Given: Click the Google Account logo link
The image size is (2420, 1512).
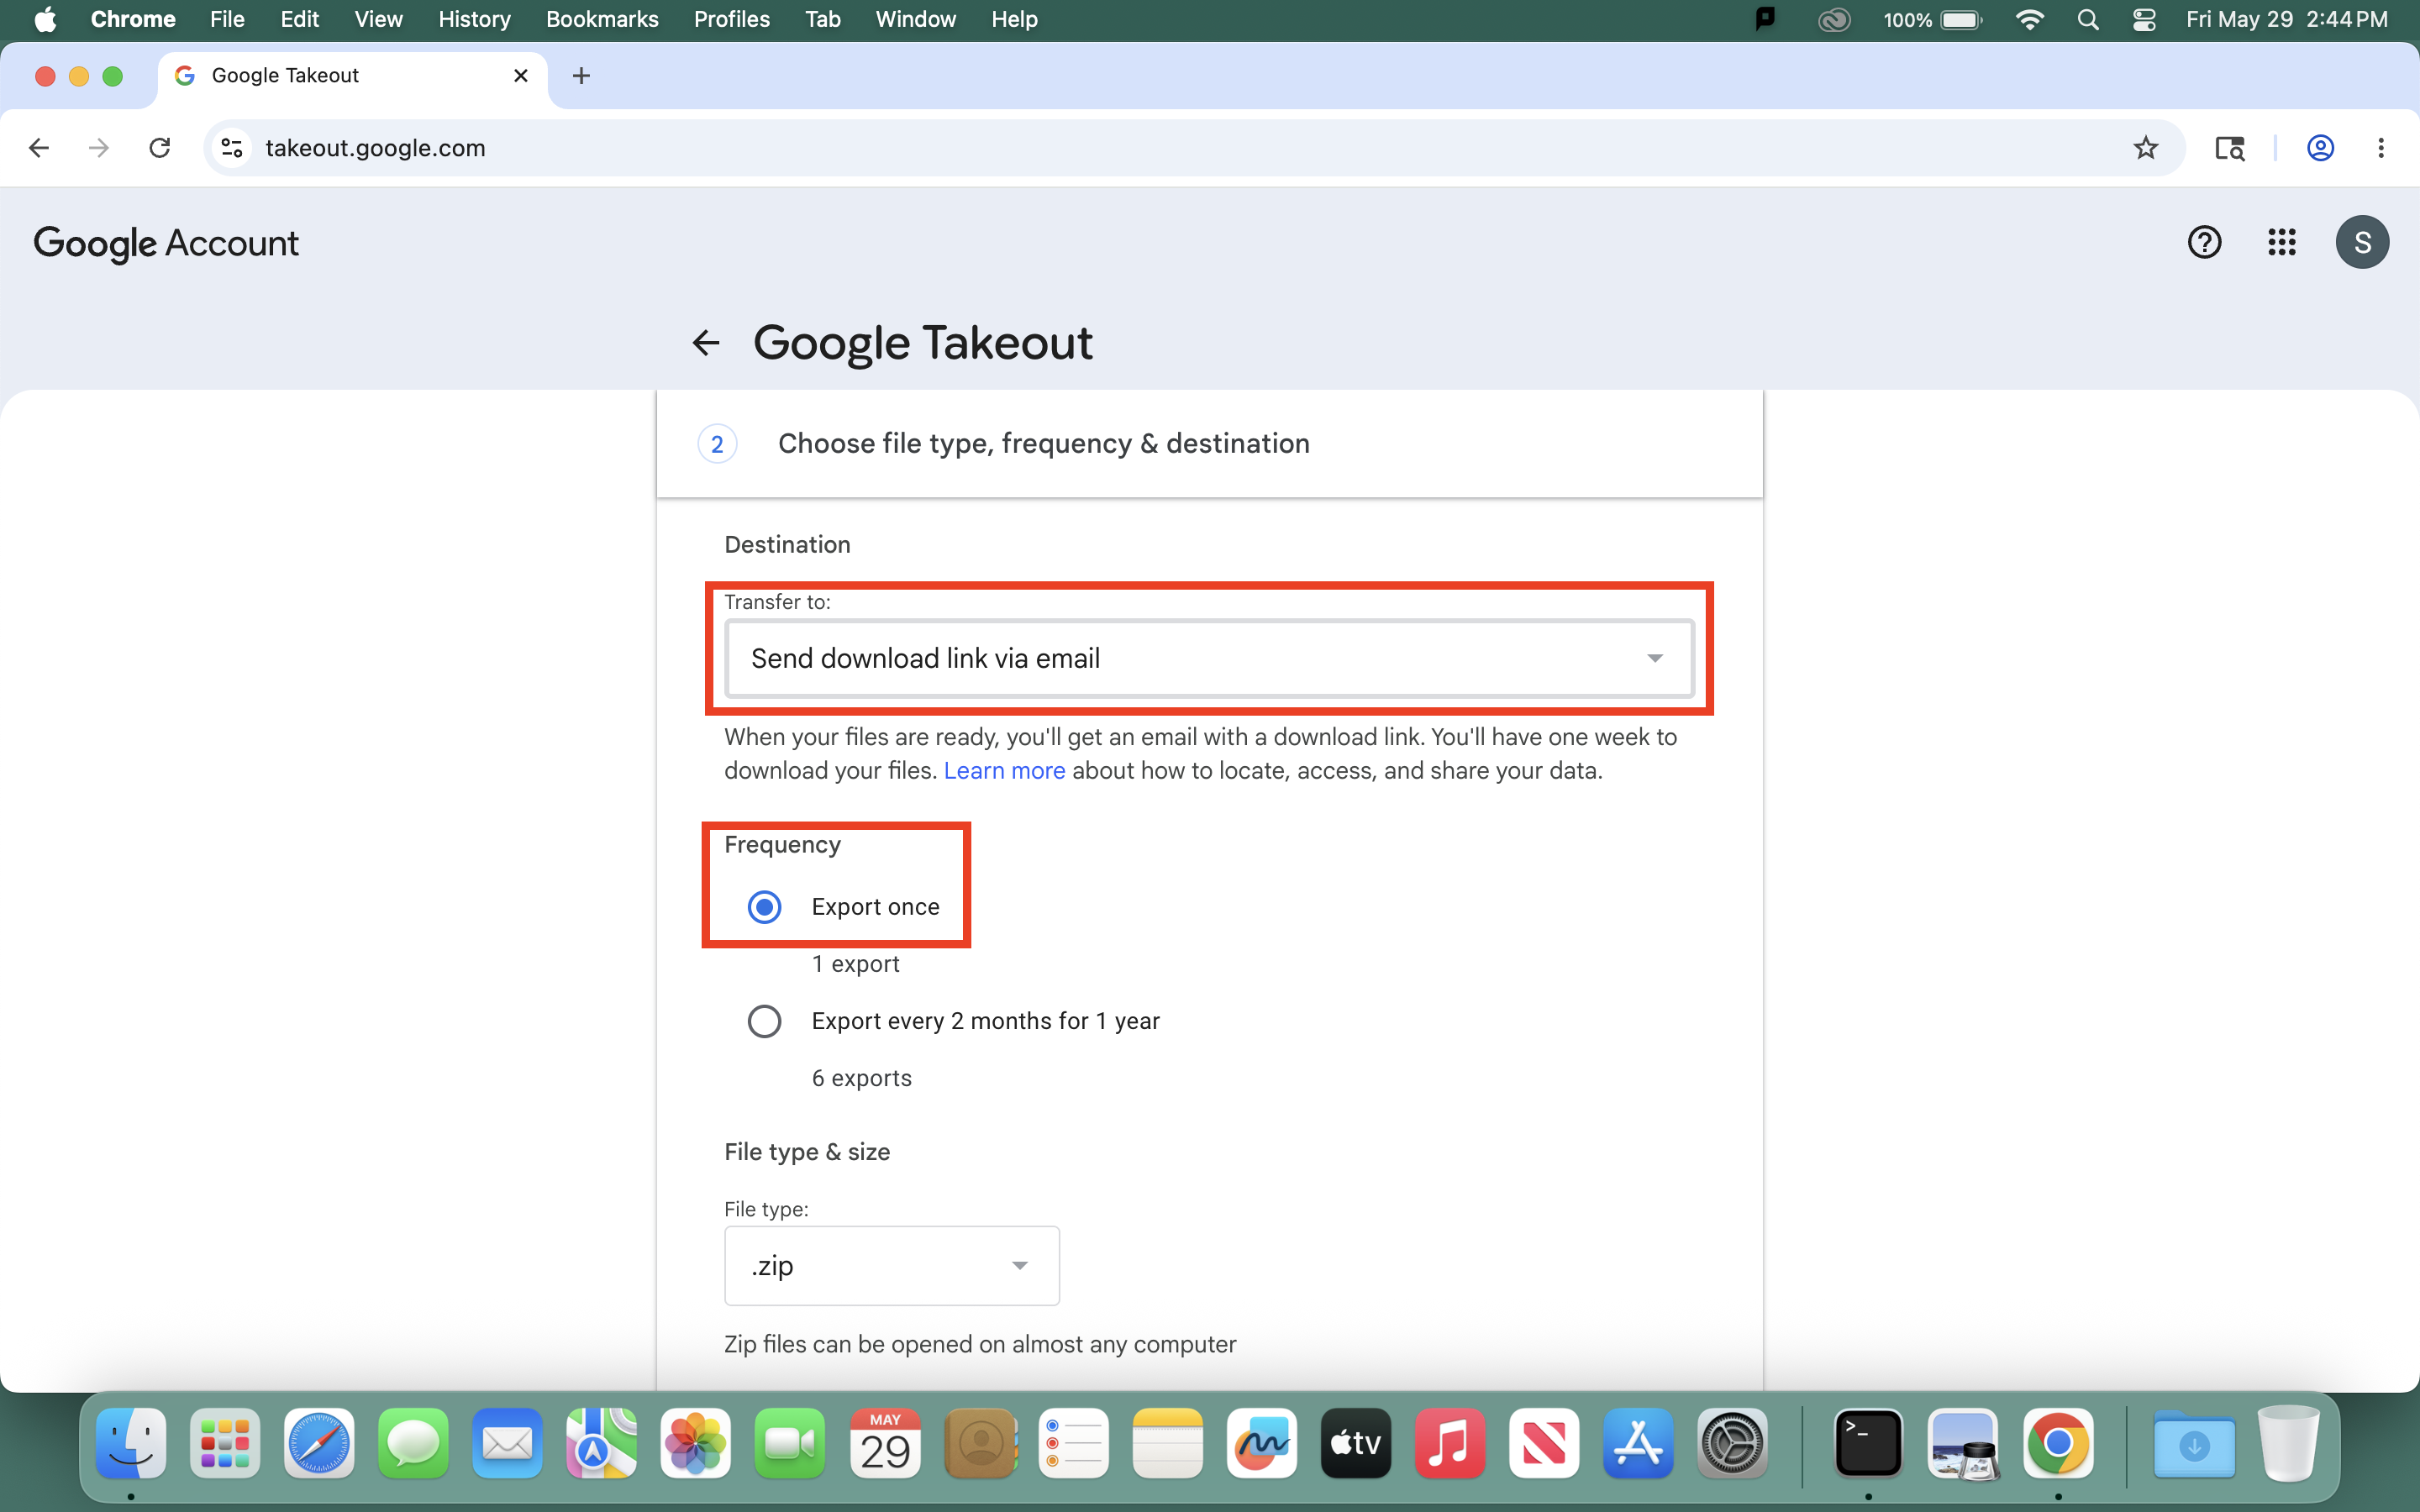Looking at the screenshot, I should click(166, 243).
